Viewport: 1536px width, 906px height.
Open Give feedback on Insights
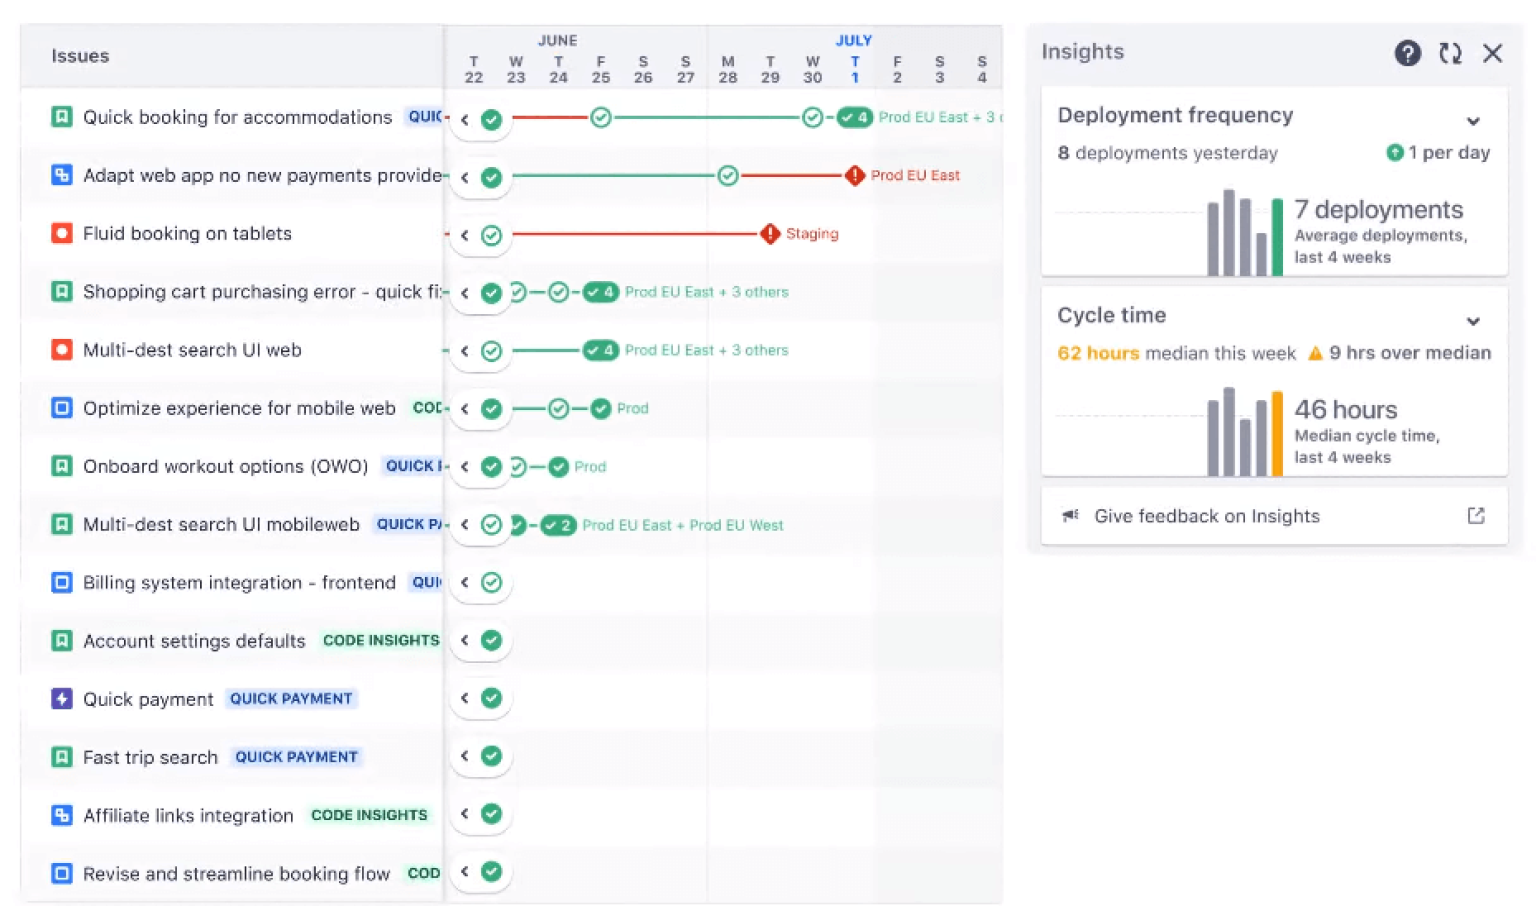tap(1206, 516)
